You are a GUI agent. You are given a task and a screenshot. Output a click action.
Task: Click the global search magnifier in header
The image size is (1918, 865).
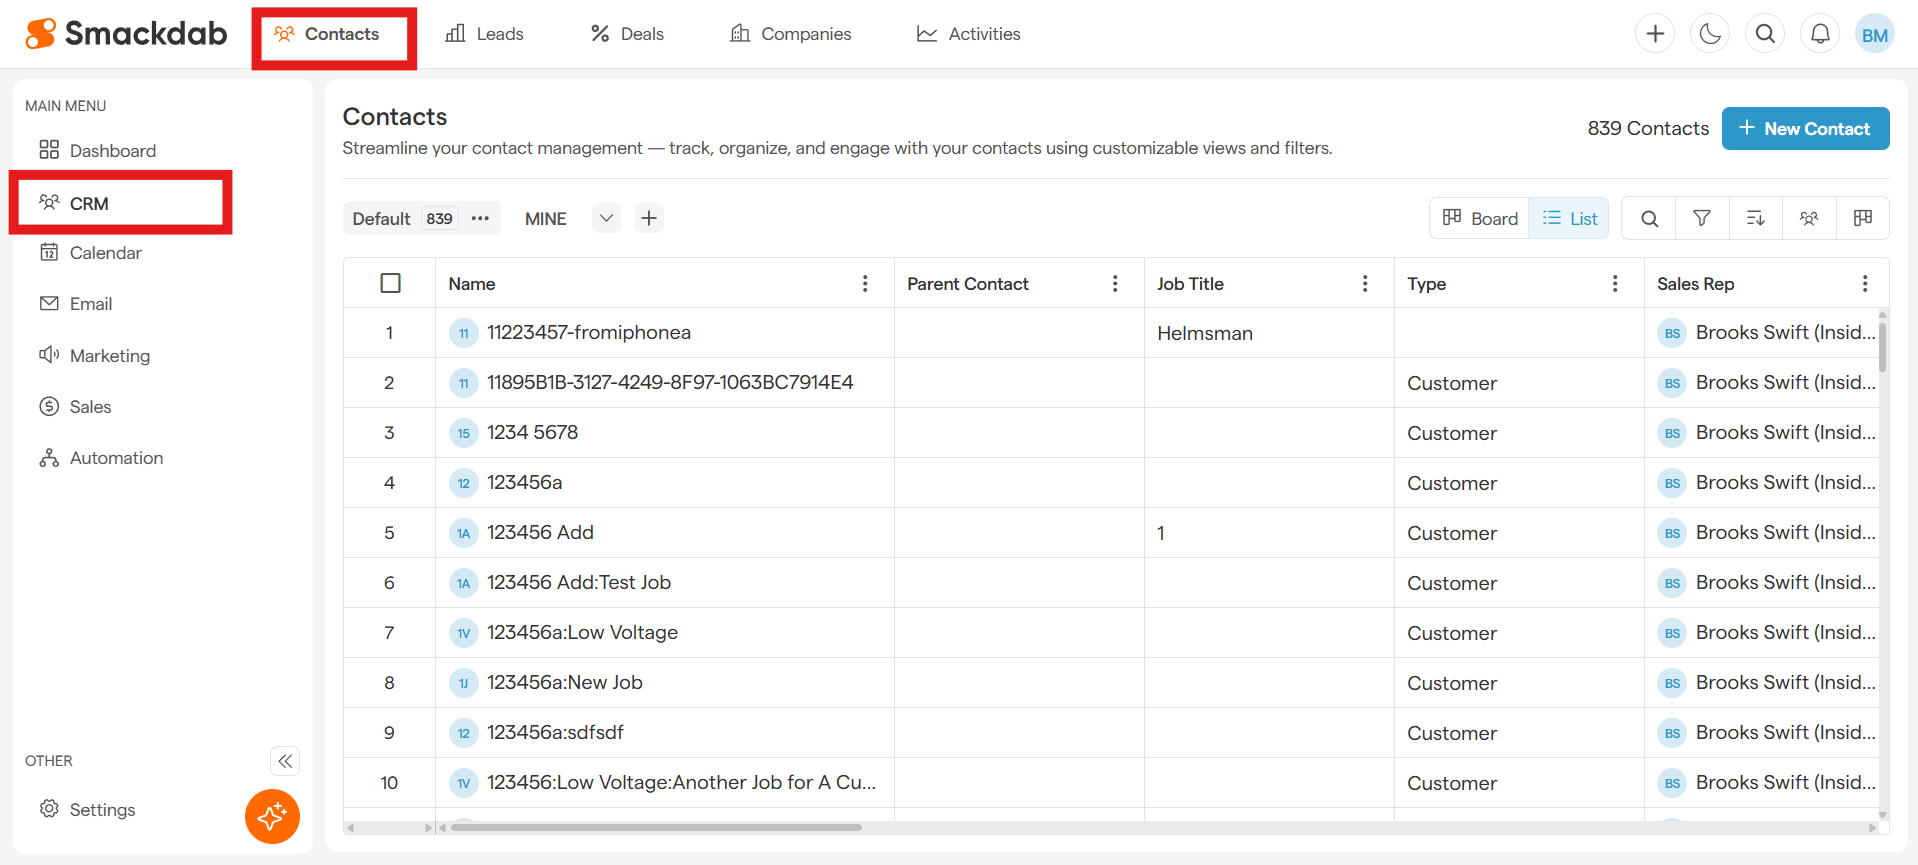1765,34
